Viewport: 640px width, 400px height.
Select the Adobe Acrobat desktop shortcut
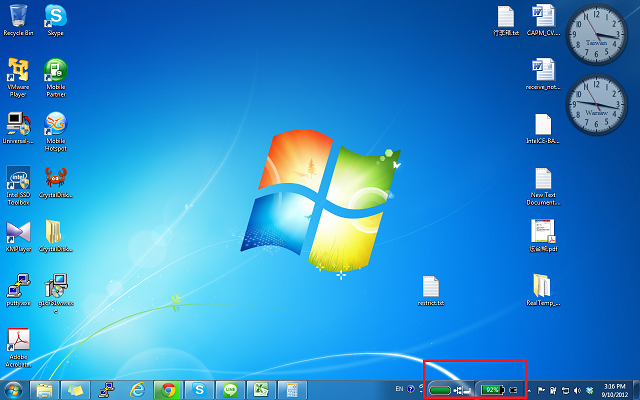18,347
